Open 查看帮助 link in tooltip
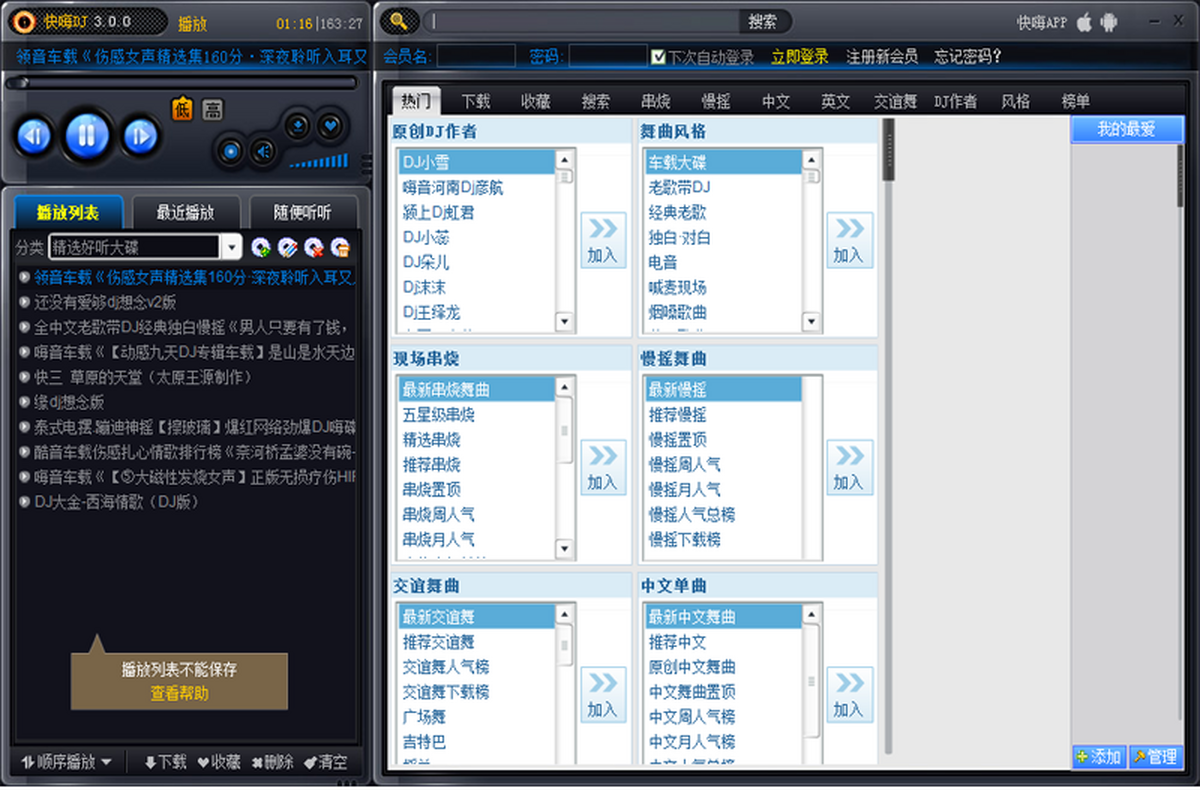Viewport: 1200px width, 800px height. tap(180, 693)
